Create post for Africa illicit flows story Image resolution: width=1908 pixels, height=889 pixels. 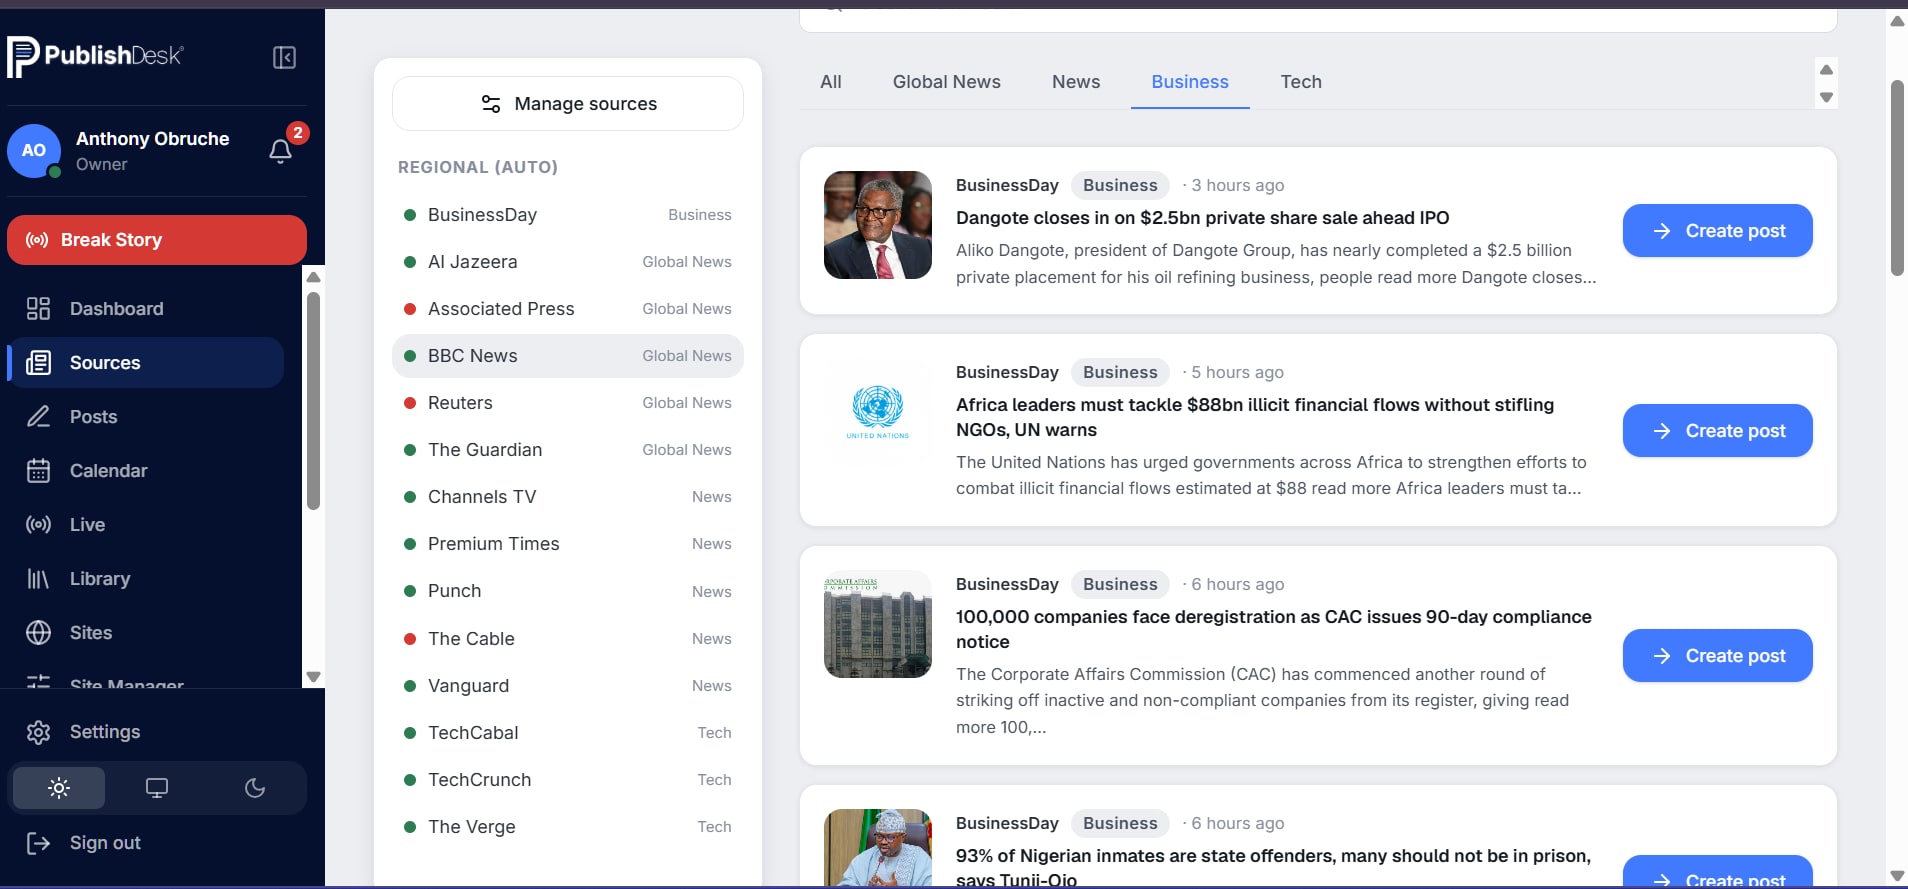click(1717, 431)
